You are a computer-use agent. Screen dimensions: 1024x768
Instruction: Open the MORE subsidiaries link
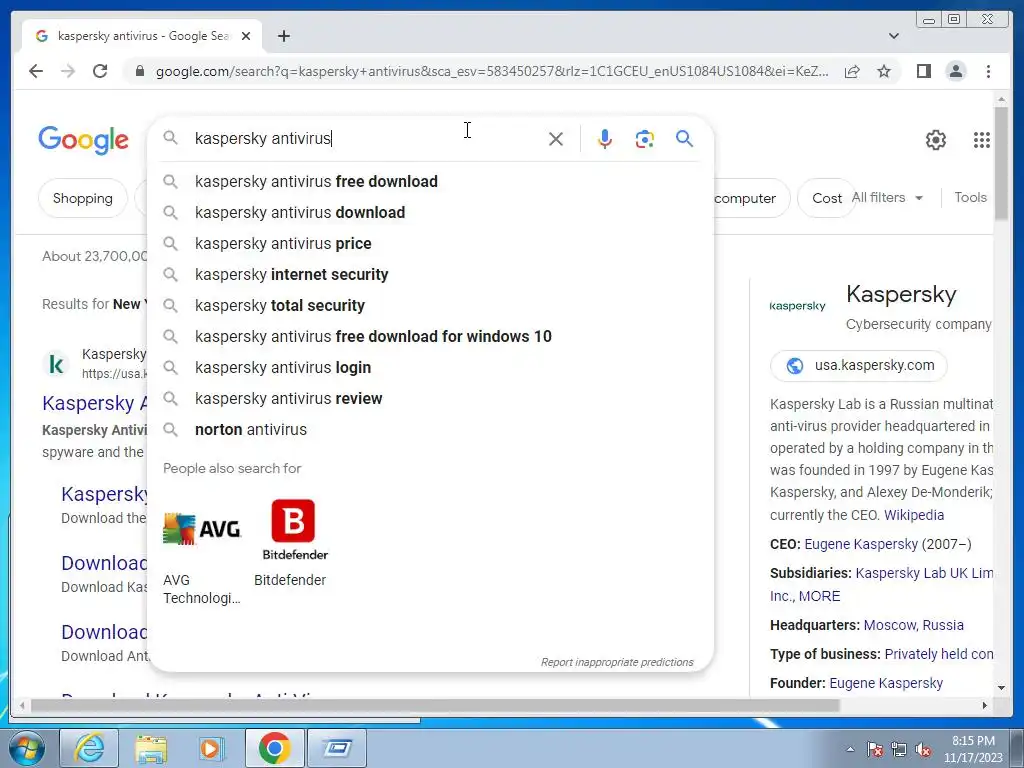pyautogui.click(x=820, y=596)
